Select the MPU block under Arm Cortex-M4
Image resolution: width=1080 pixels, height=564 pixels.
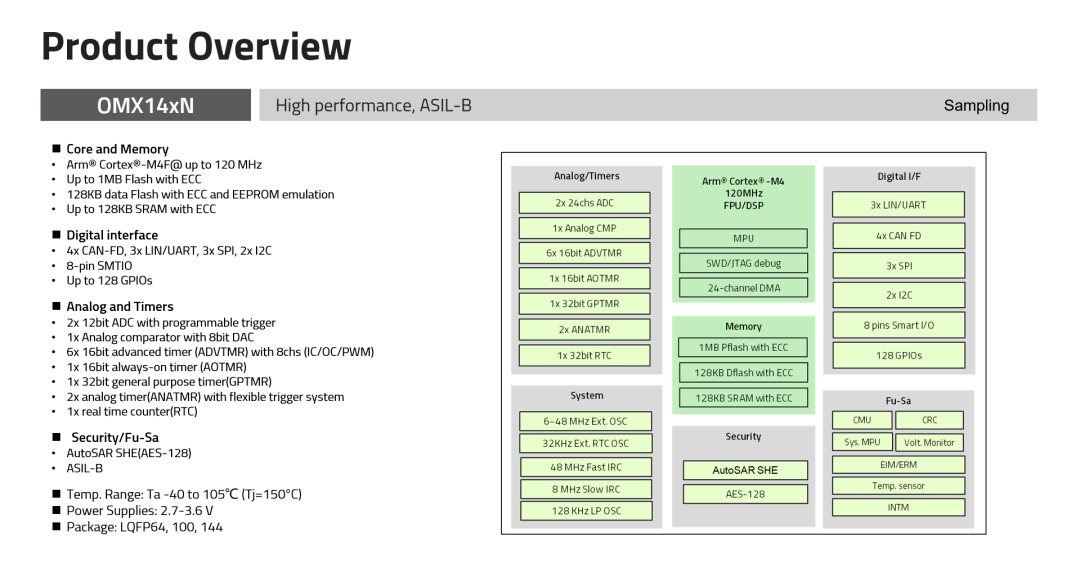click(743, 238)
